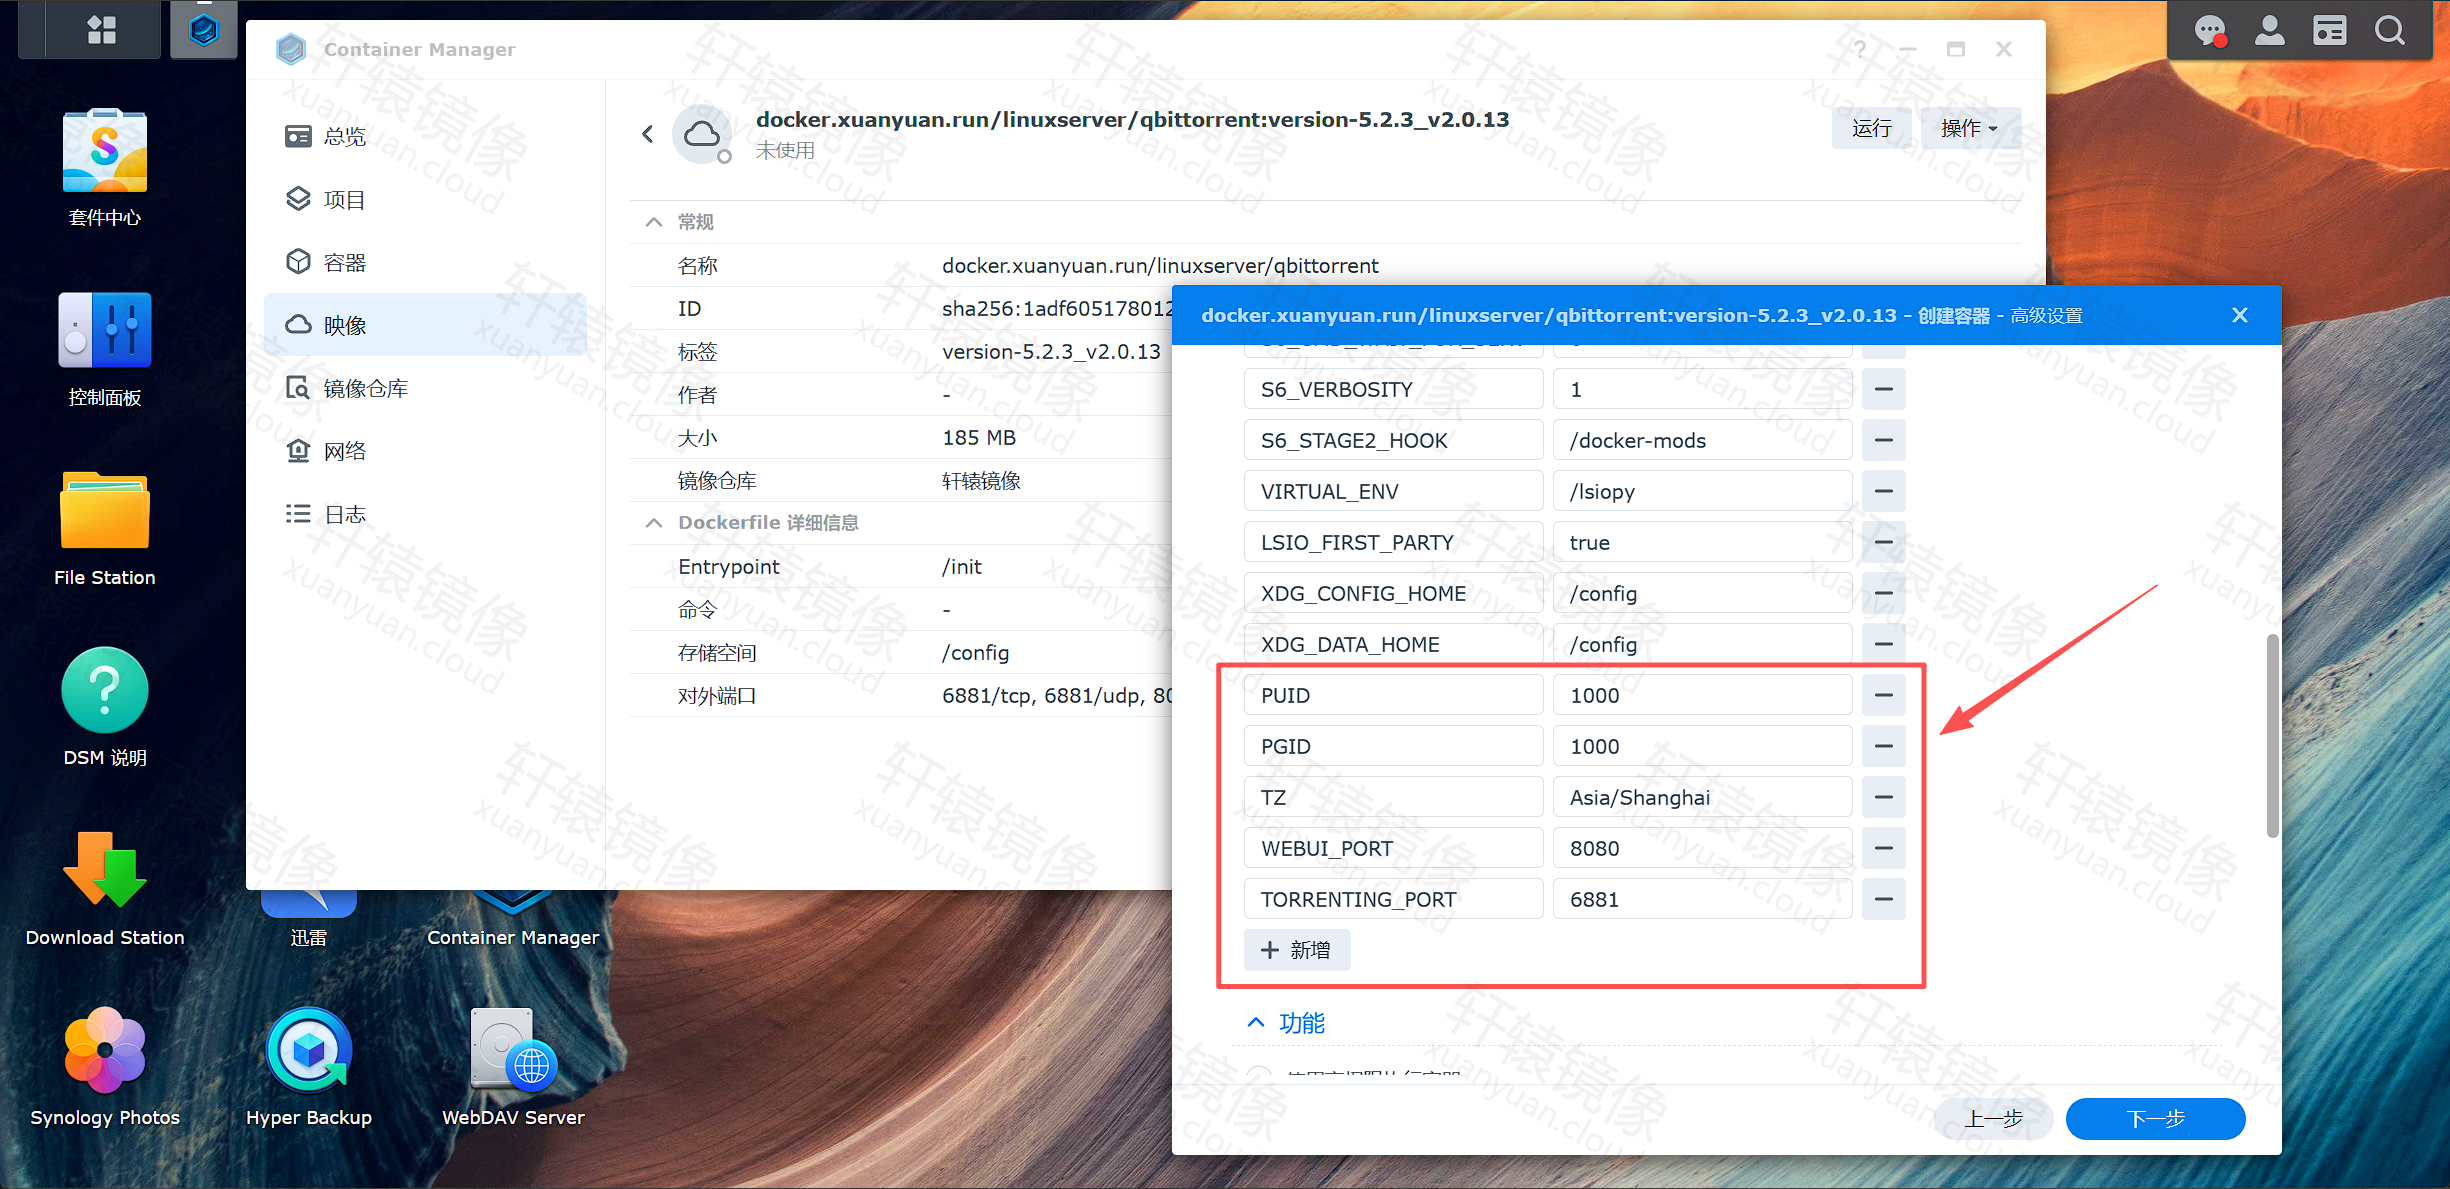Click the LSIO_FIRST_PARTY value field true
Viewport: 2450px width, 1189px height.
(x=1702, y=542)
